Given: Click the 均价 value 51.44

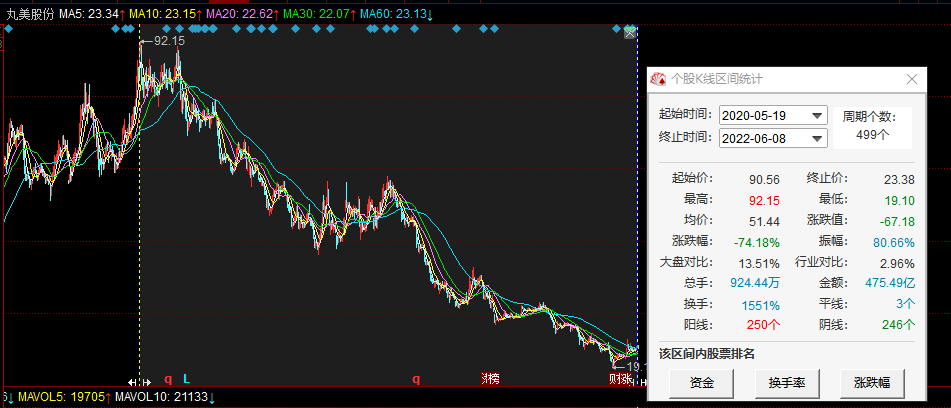Looking at the screenshot, I should coord(764,221).
